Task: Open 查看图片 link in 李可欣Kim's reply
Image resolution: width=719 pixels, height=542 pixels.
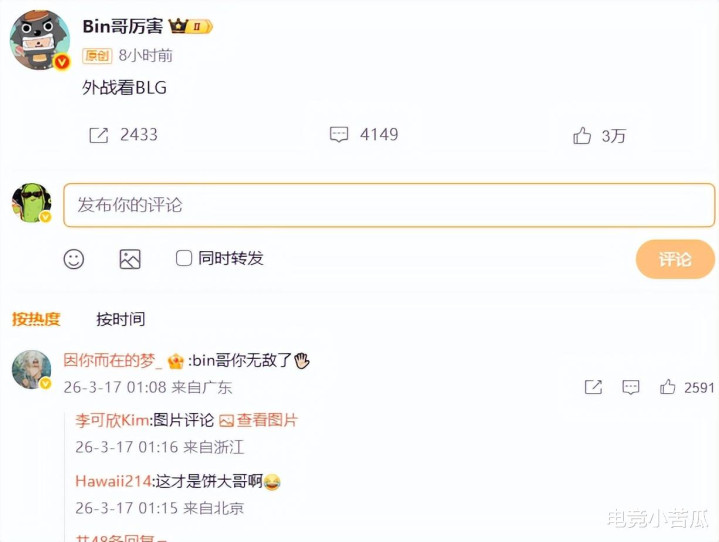Action: click(259, 420)
